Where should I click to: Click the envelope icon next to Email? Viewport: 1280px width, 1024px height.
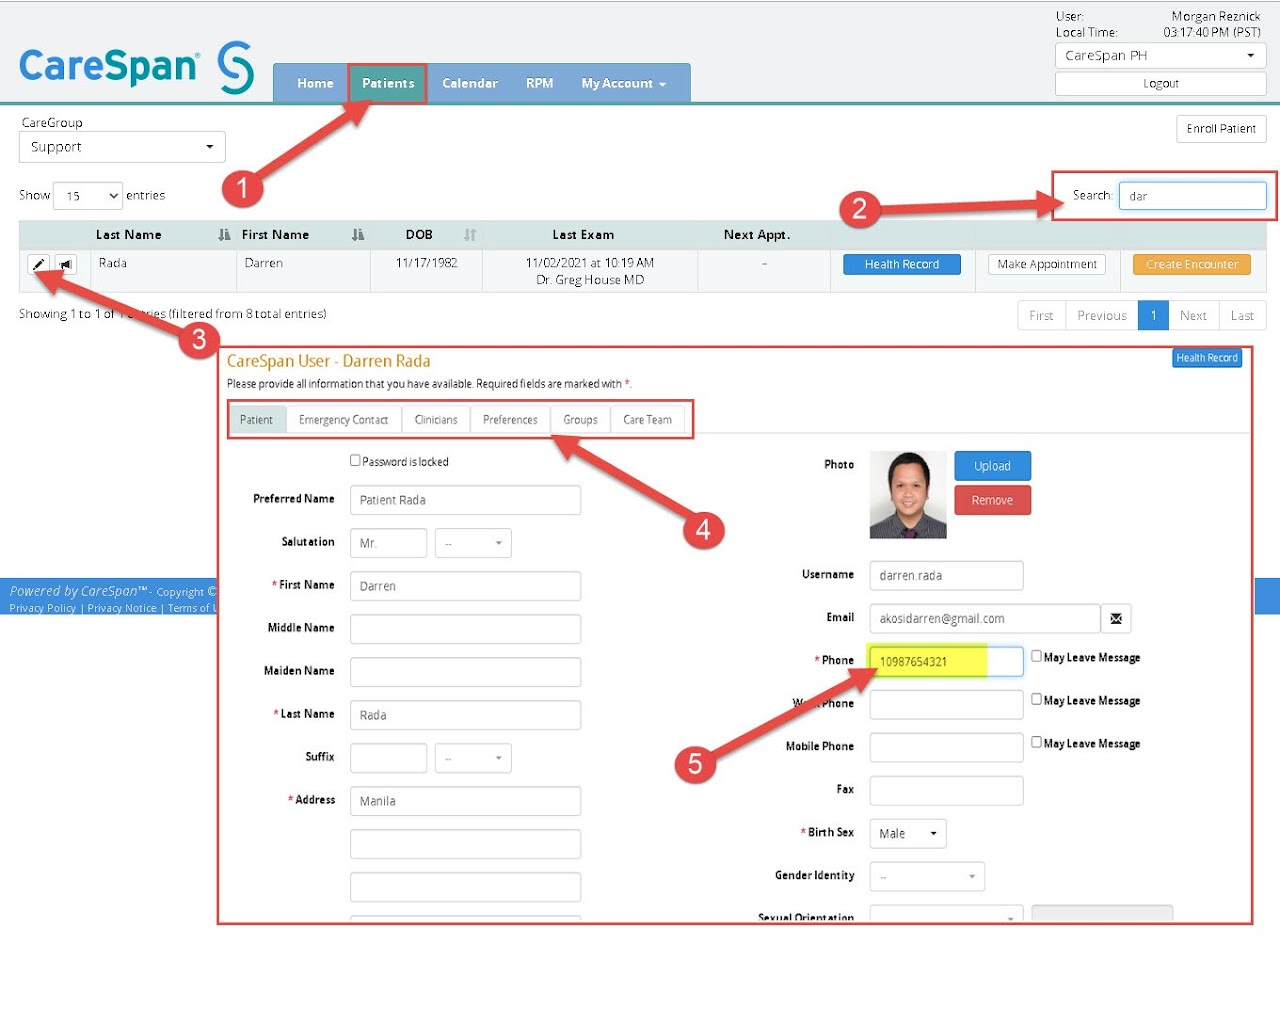click(x=1116, y=619)
